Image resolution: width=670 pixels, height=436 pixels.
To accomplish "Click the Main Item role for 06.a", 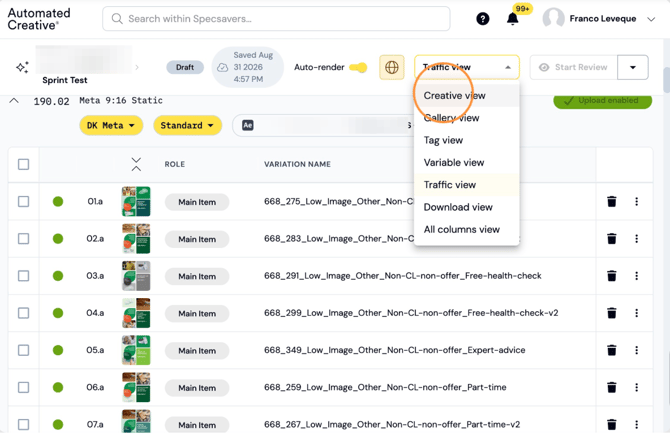I will tap(197, 388).
